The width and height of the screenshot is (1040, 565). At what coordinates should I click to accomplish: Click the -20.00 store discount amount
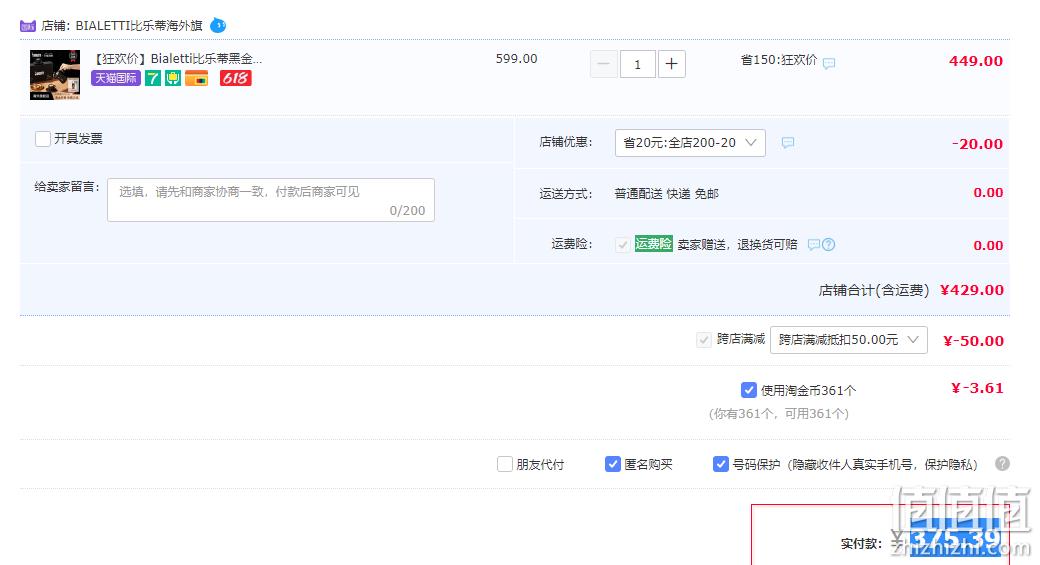tap(977, 144)
